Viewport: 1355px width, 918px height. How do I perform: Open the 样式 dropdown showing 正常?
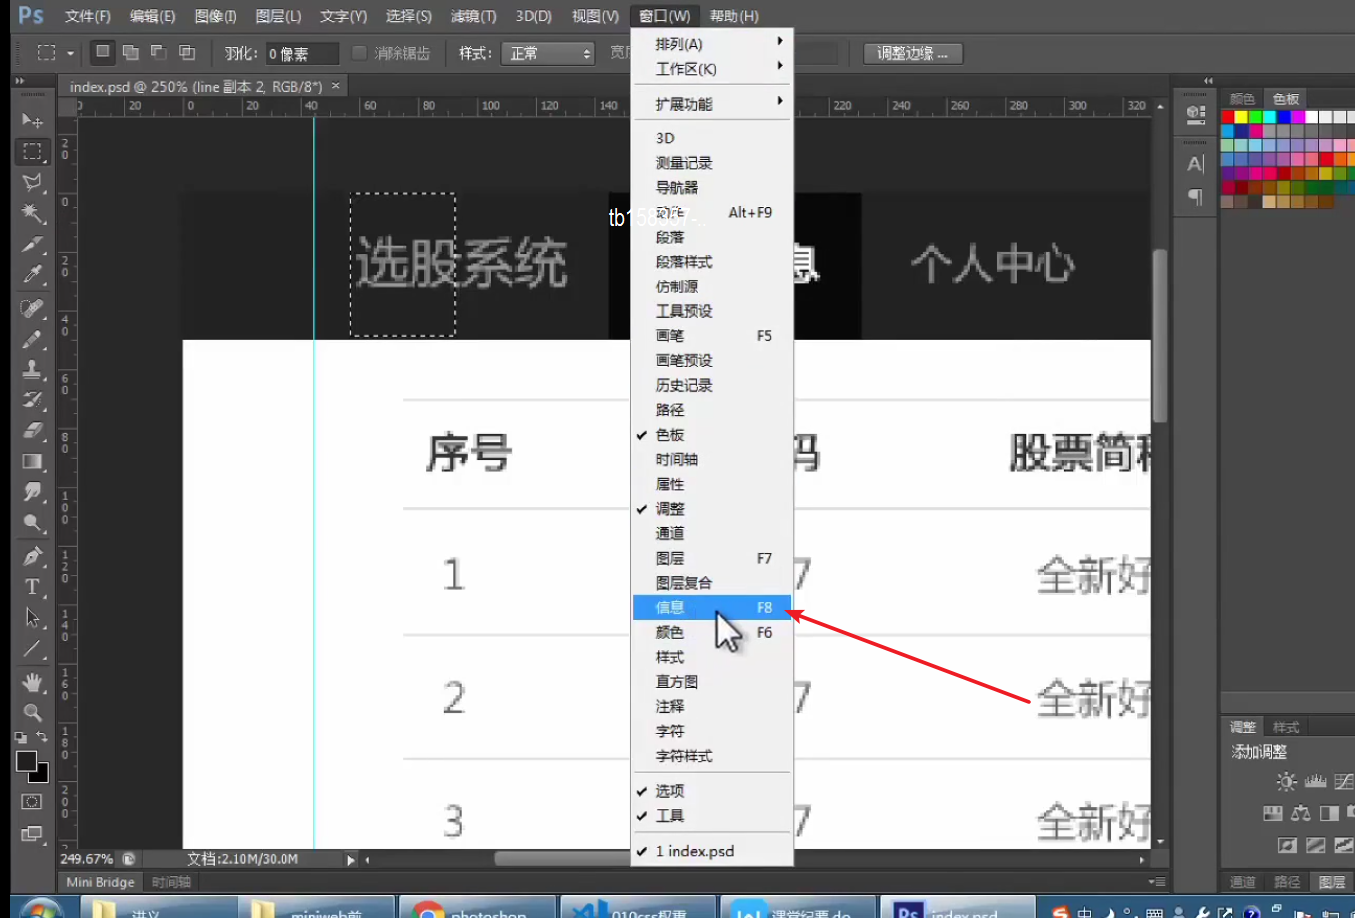(548, 53)
